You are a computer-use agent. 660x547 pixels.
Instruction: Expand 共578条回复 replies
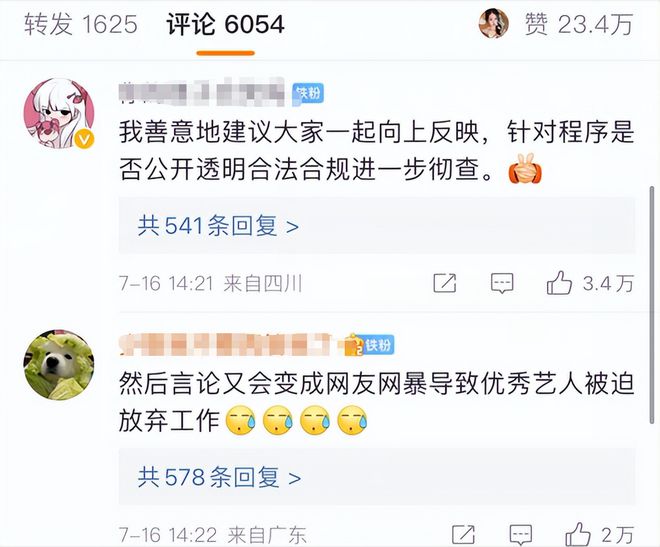[x=219, y=478]
